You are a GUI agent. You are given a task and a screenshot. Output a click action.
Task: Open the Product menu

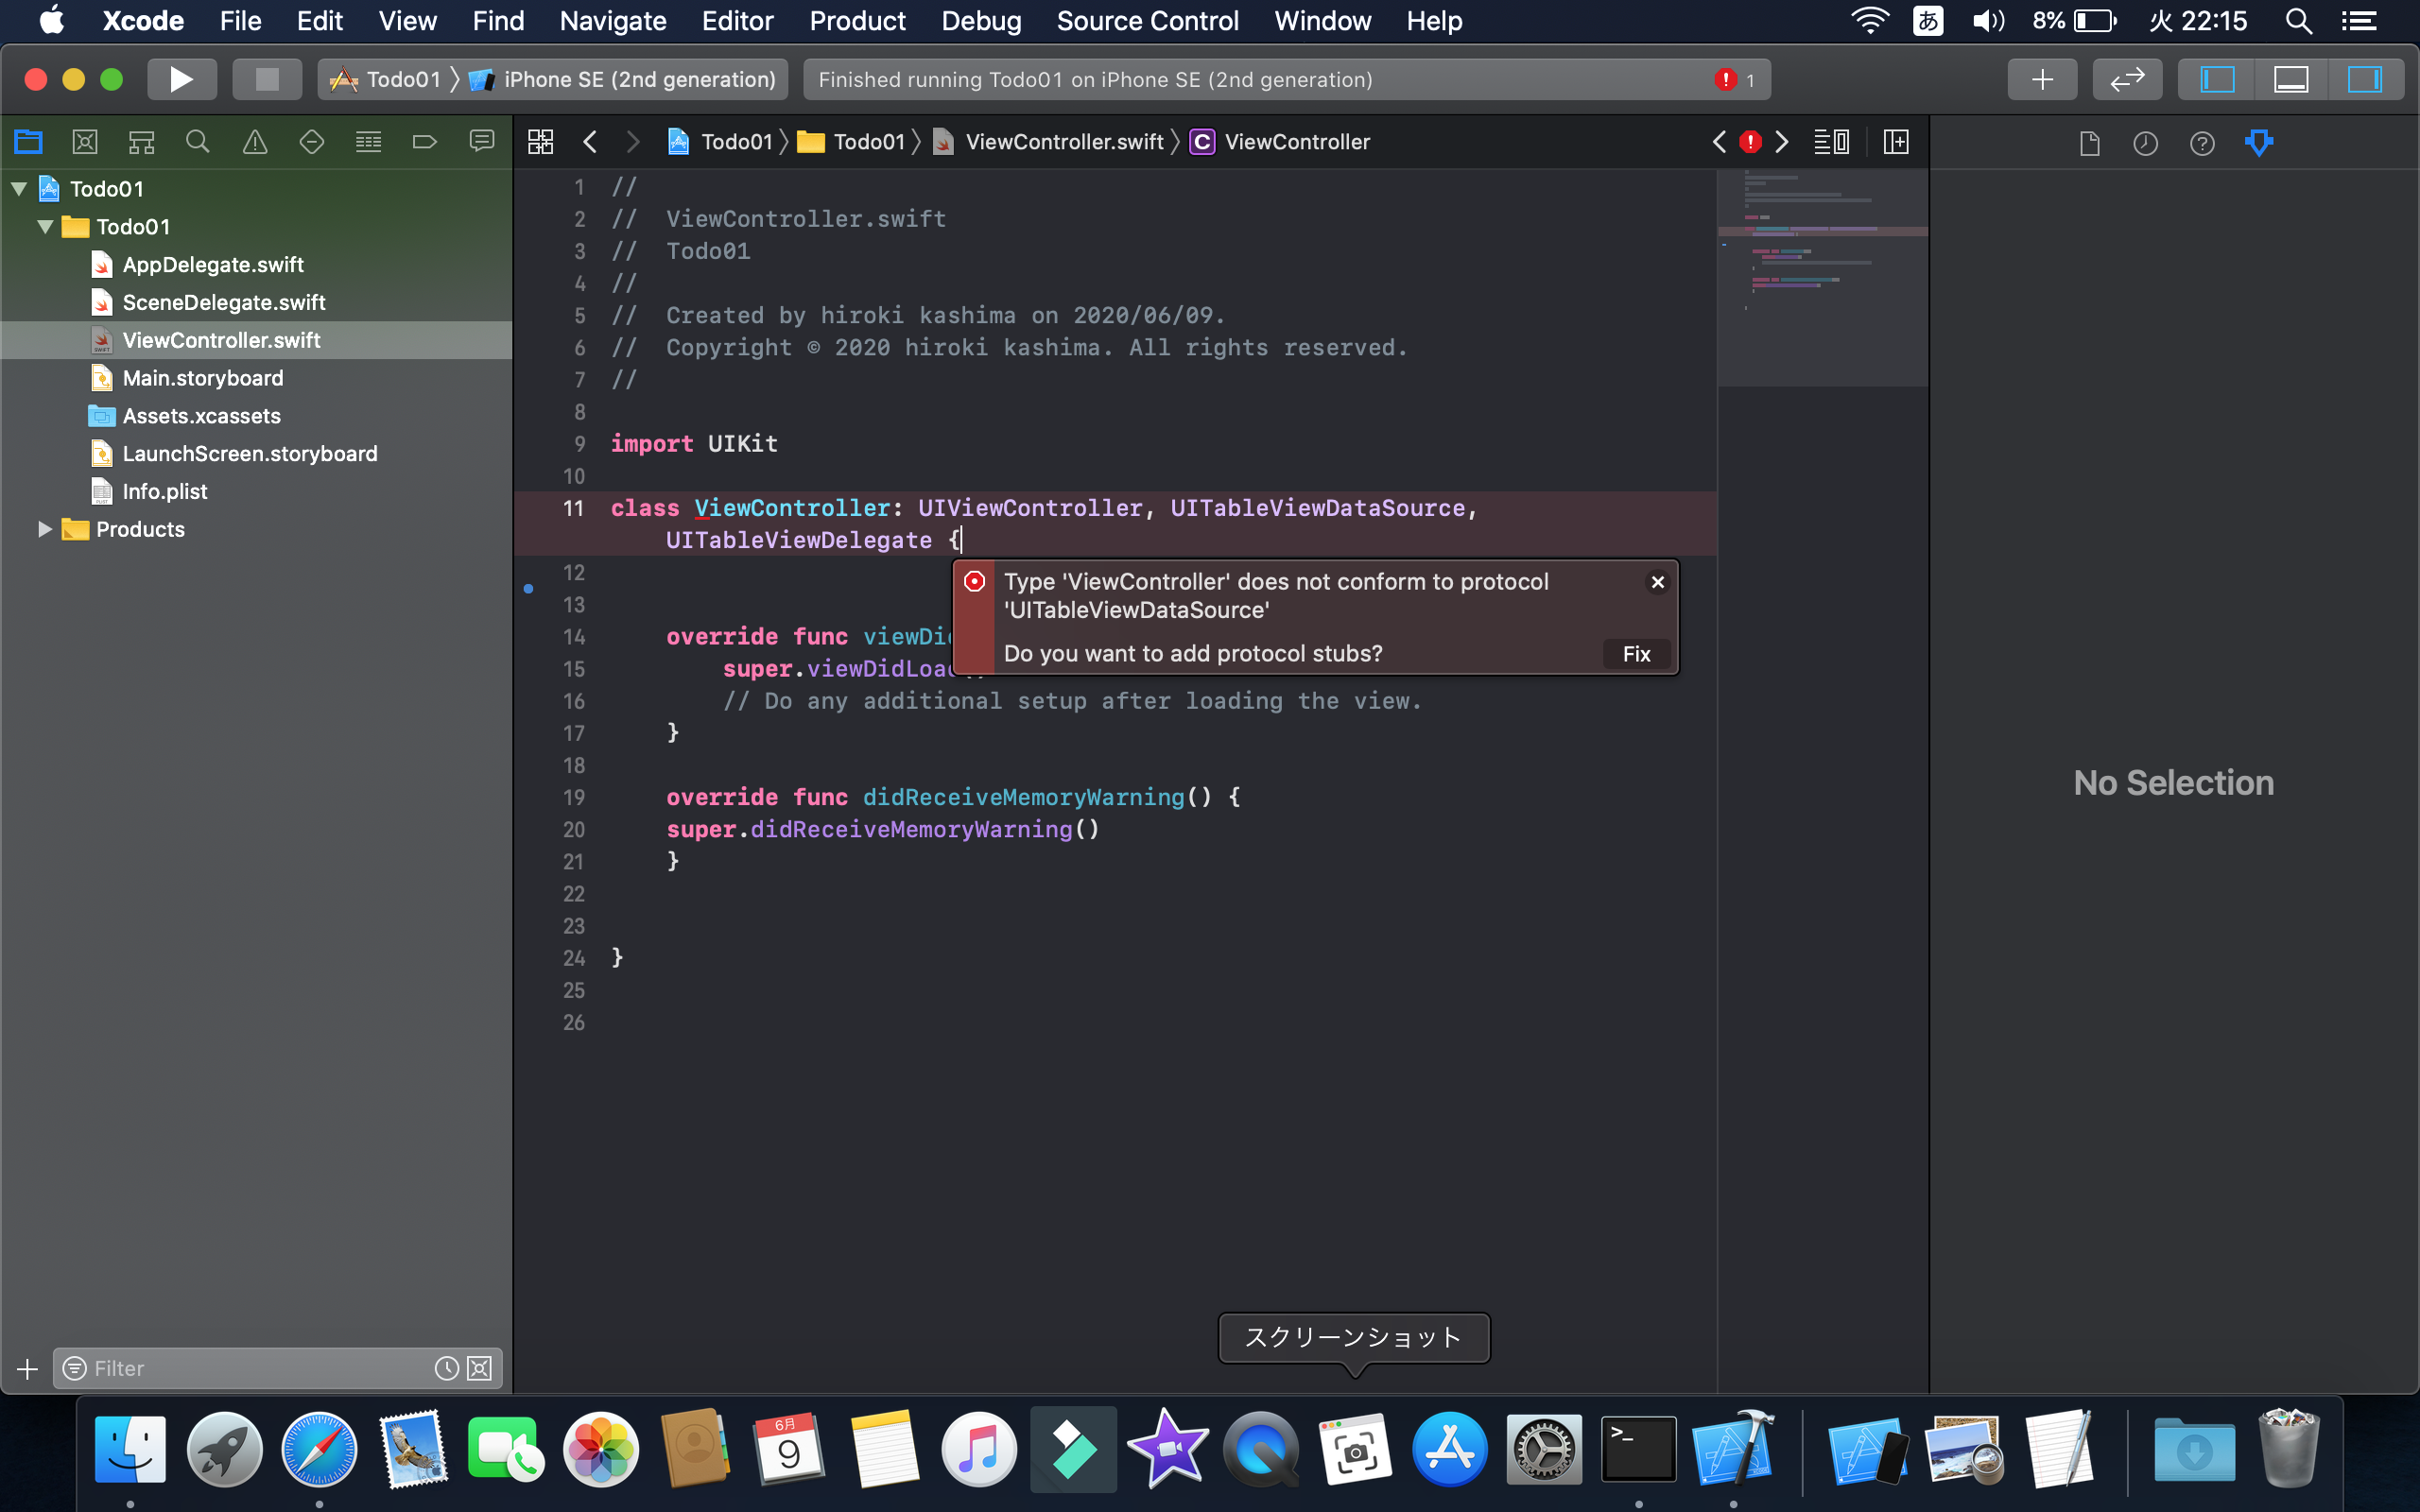click(857, 21)
